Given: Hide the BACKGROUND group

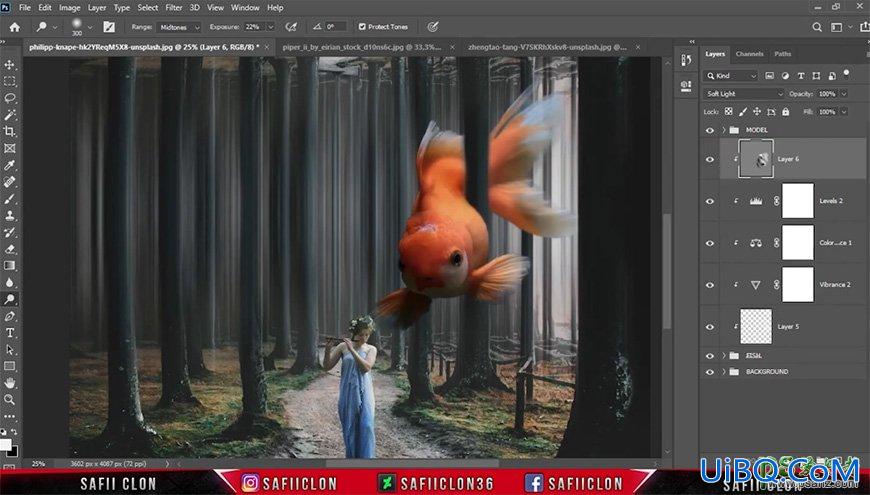Looking at the screenshot, I should click(x=710, y=372).
